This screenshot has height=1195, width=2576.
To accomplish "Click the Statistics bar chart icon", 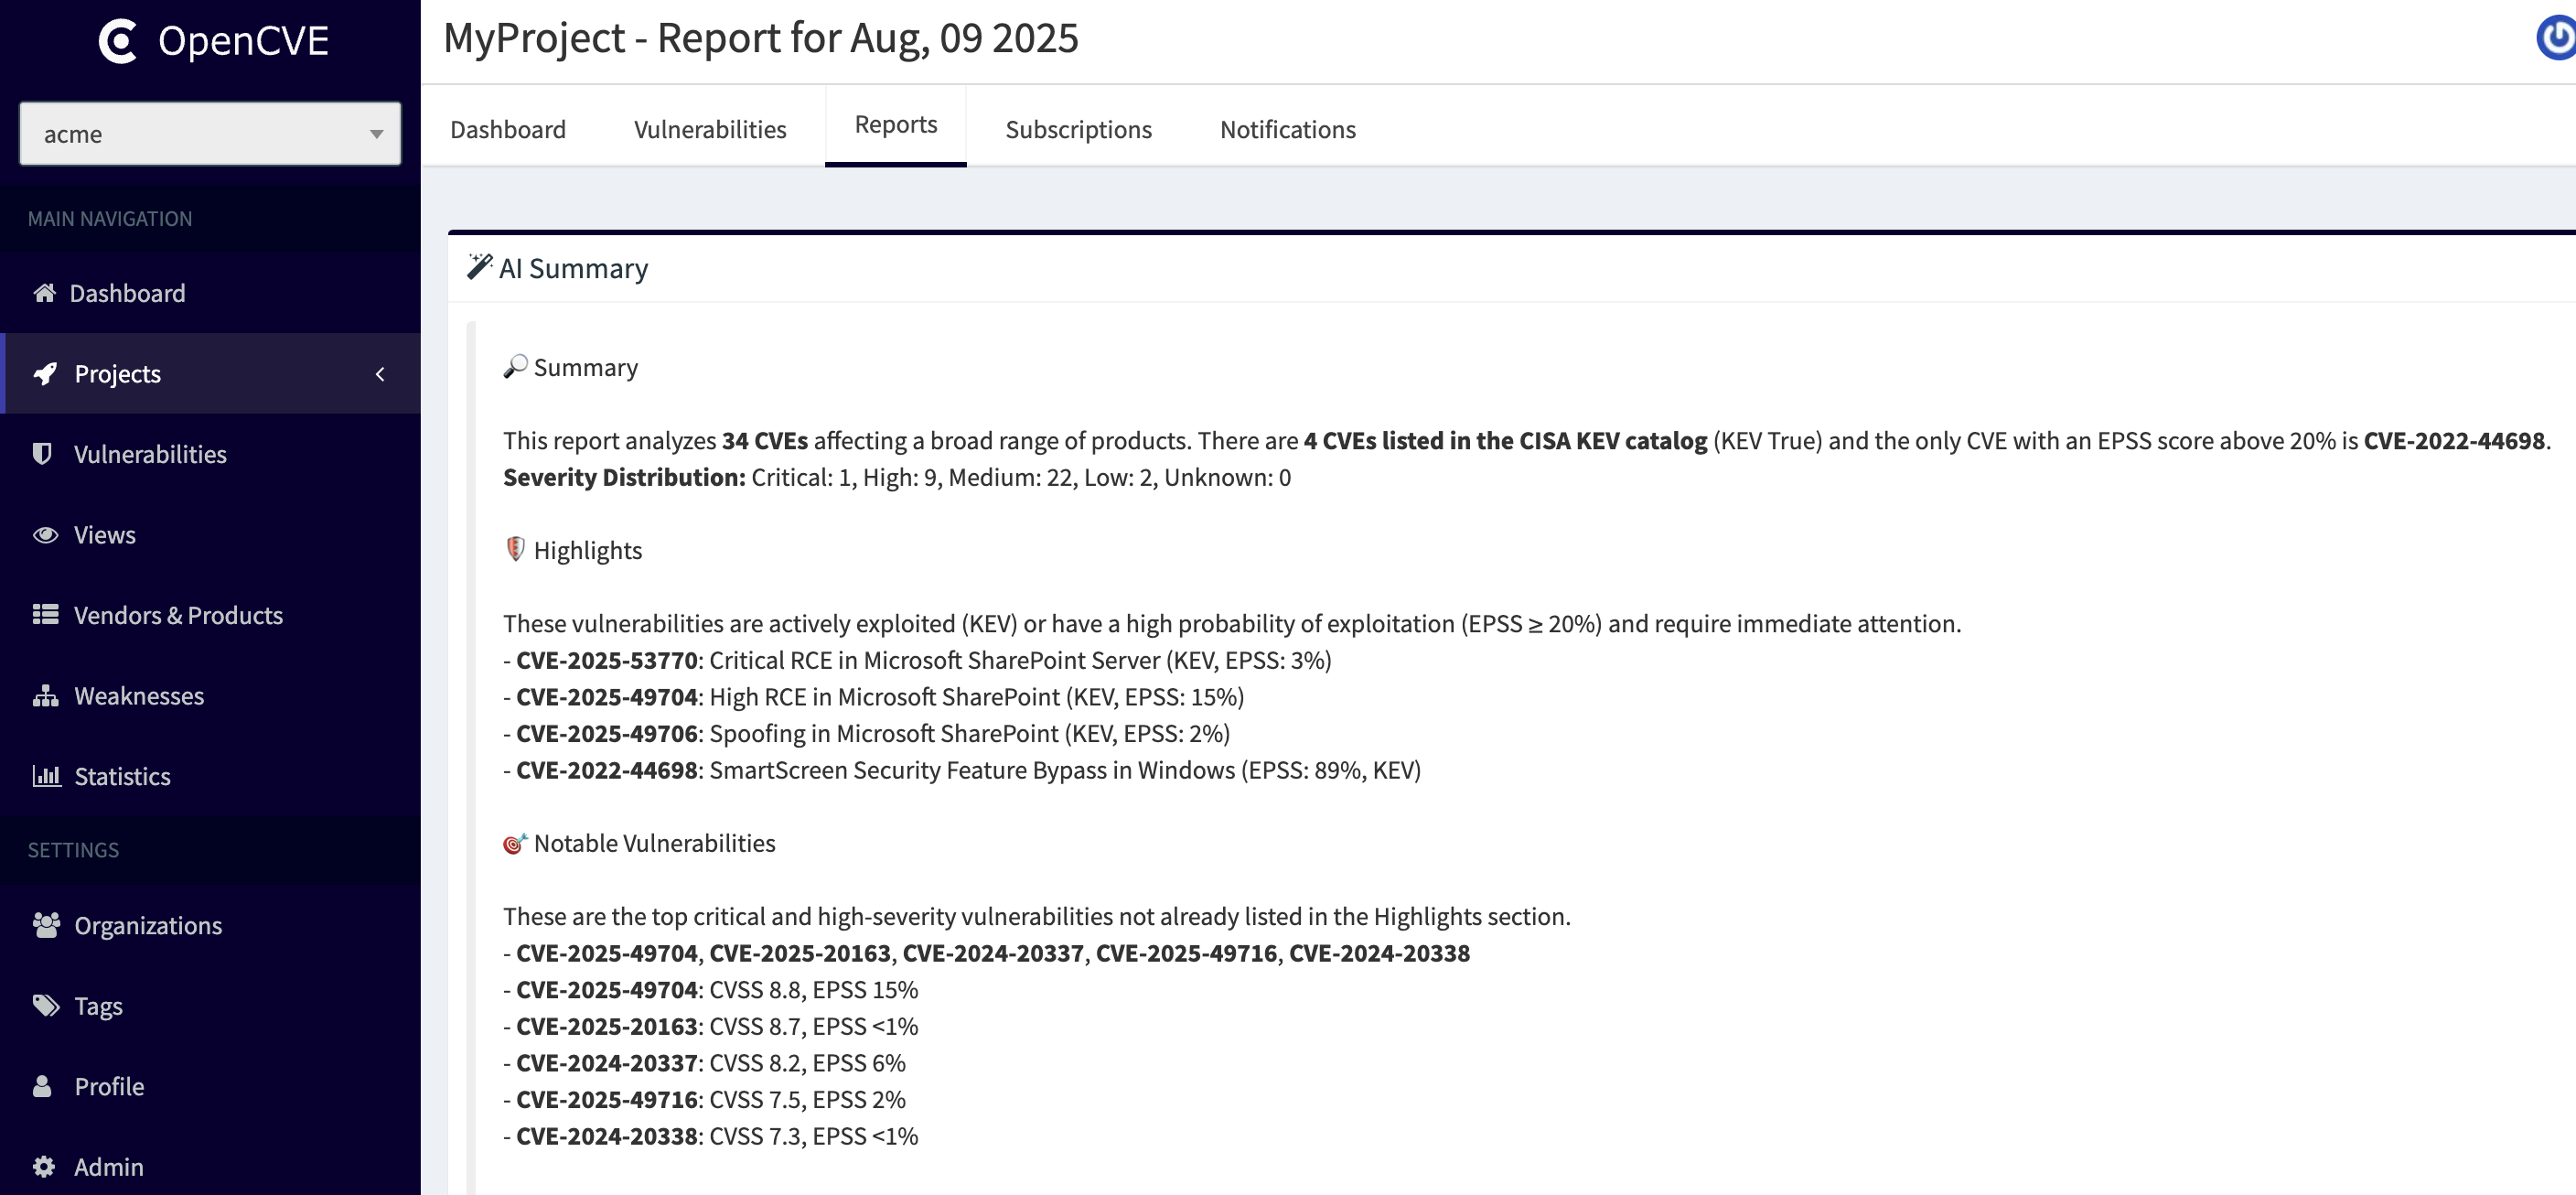I will [46, 776].
